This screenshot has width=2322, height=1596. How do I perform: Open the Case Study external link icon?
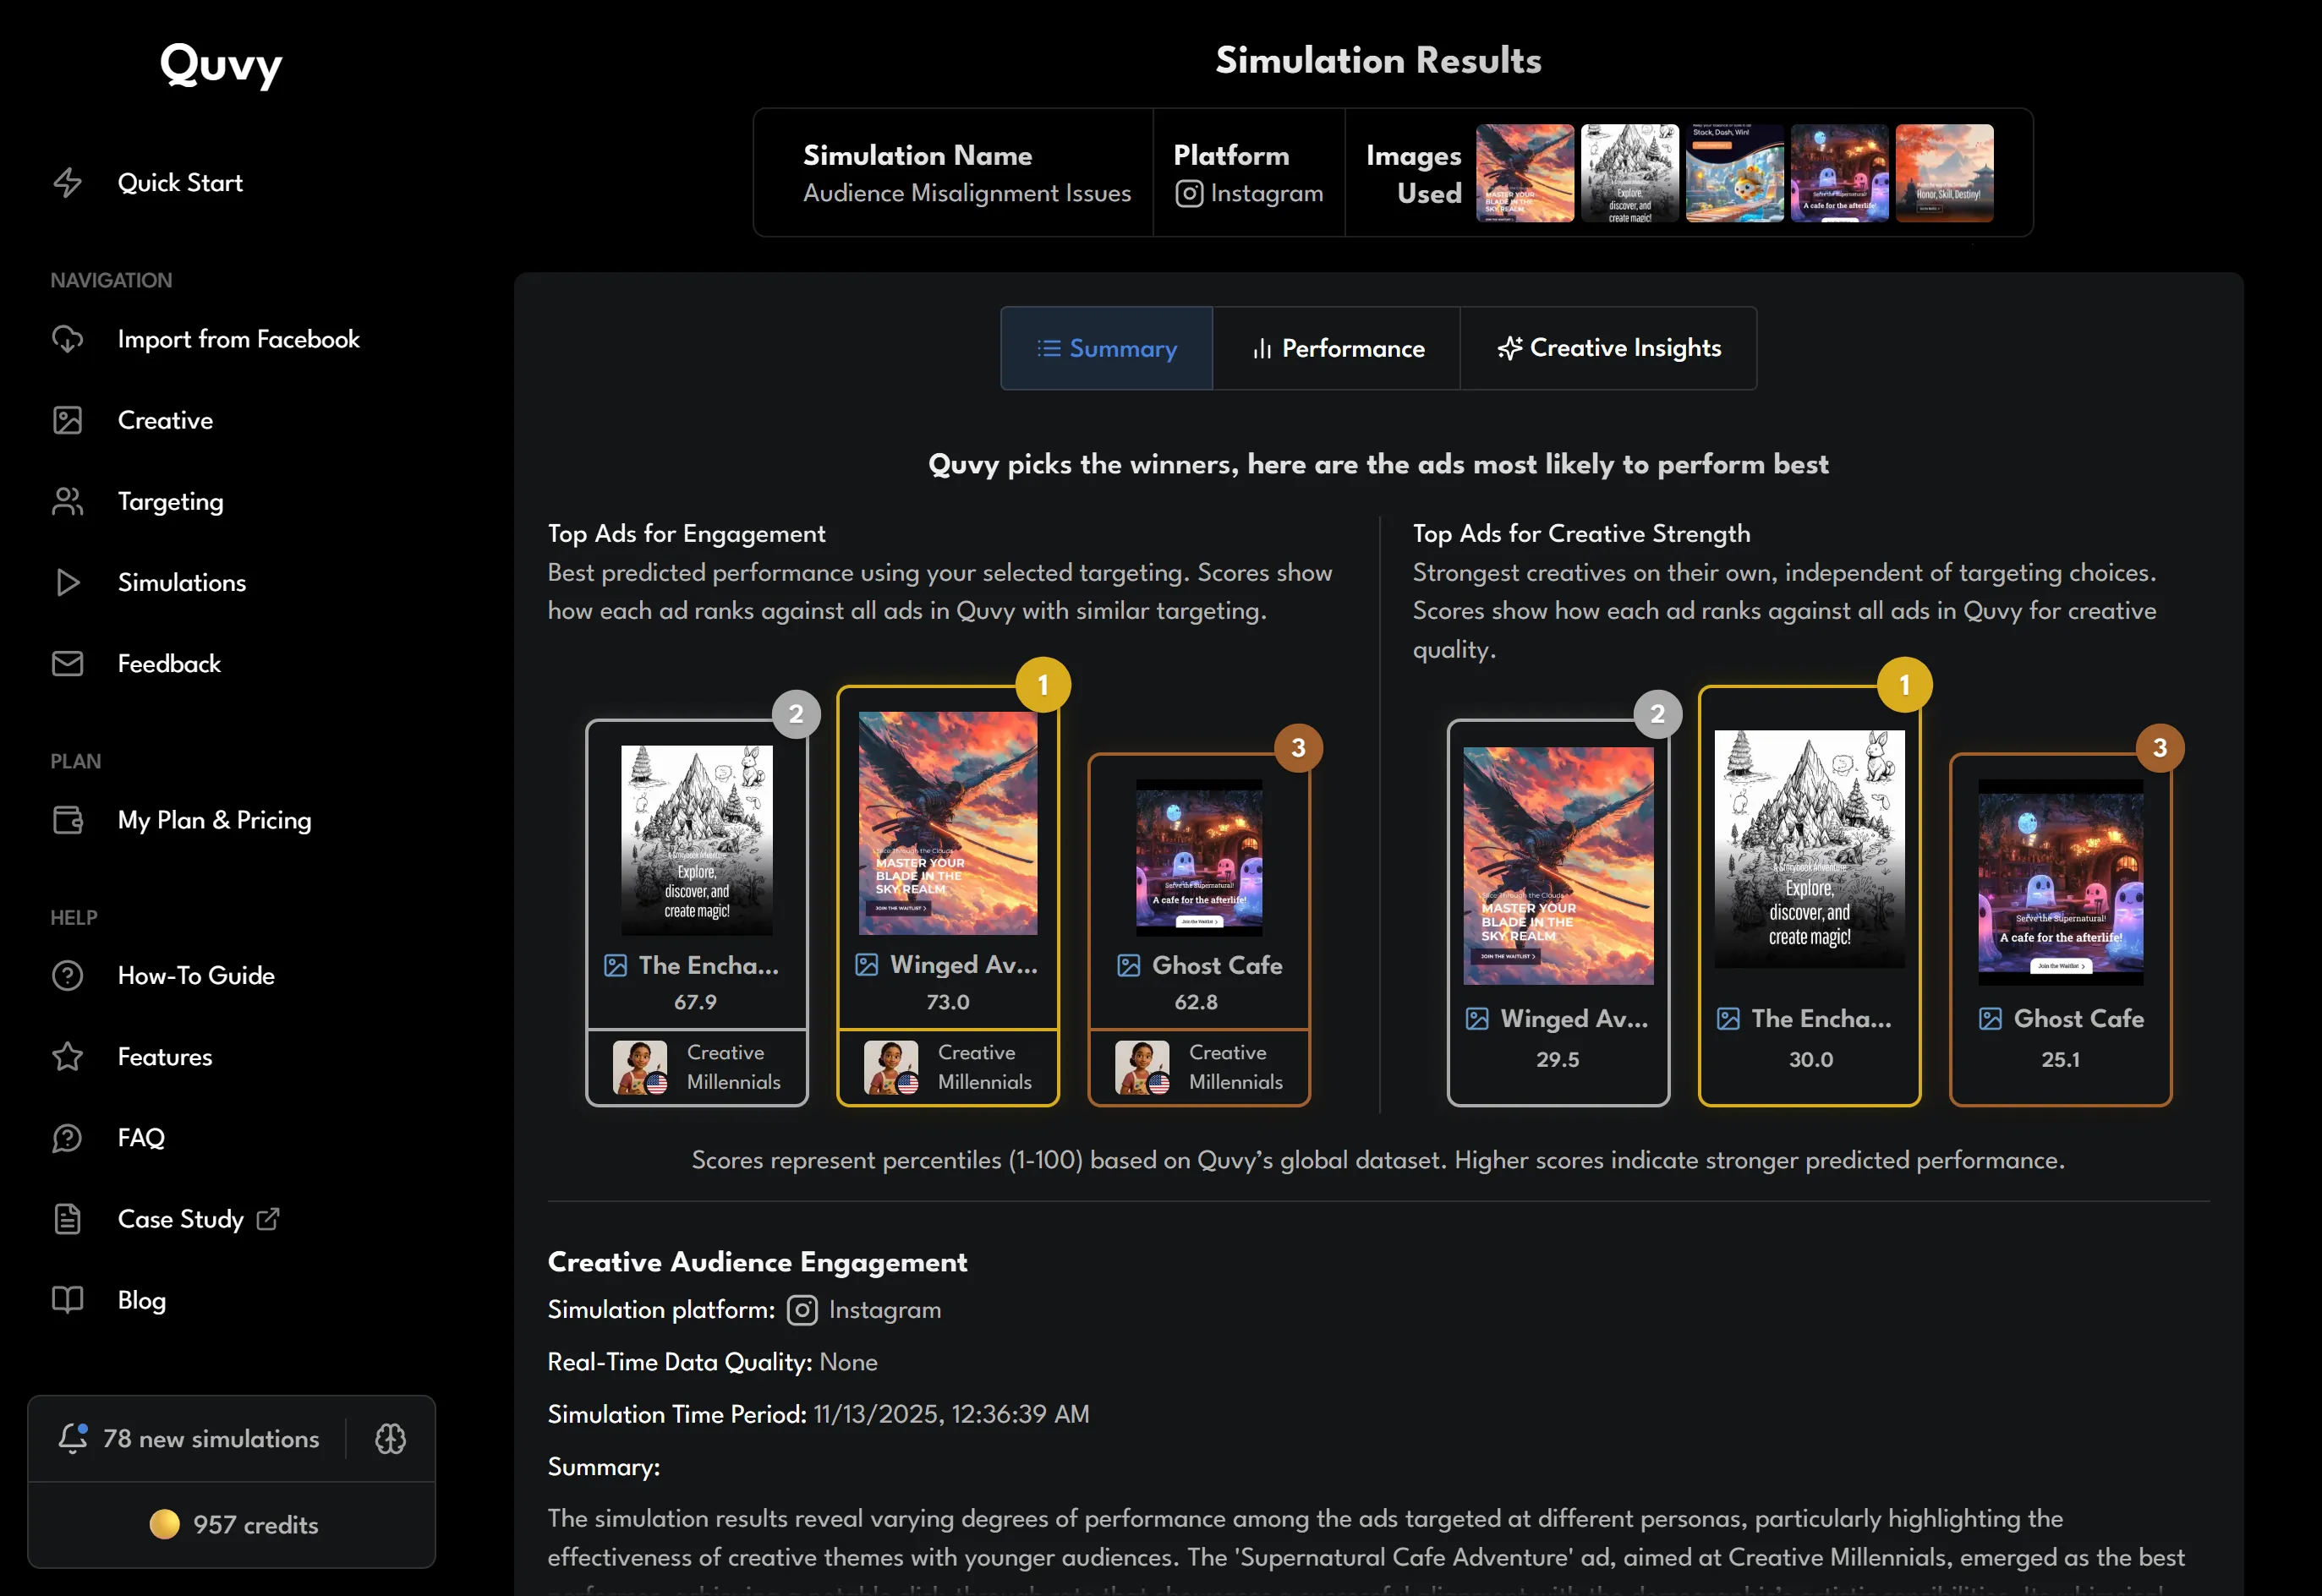pos(268,1218)
